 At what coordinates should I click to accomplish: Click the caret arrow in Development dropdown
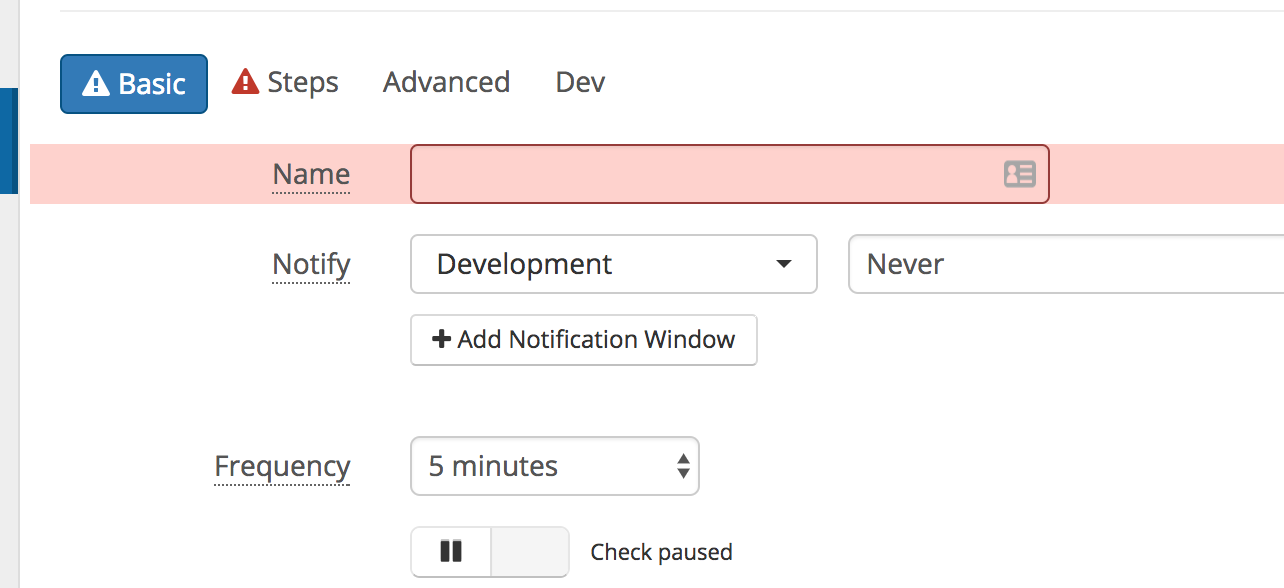[x=784, y=264]
